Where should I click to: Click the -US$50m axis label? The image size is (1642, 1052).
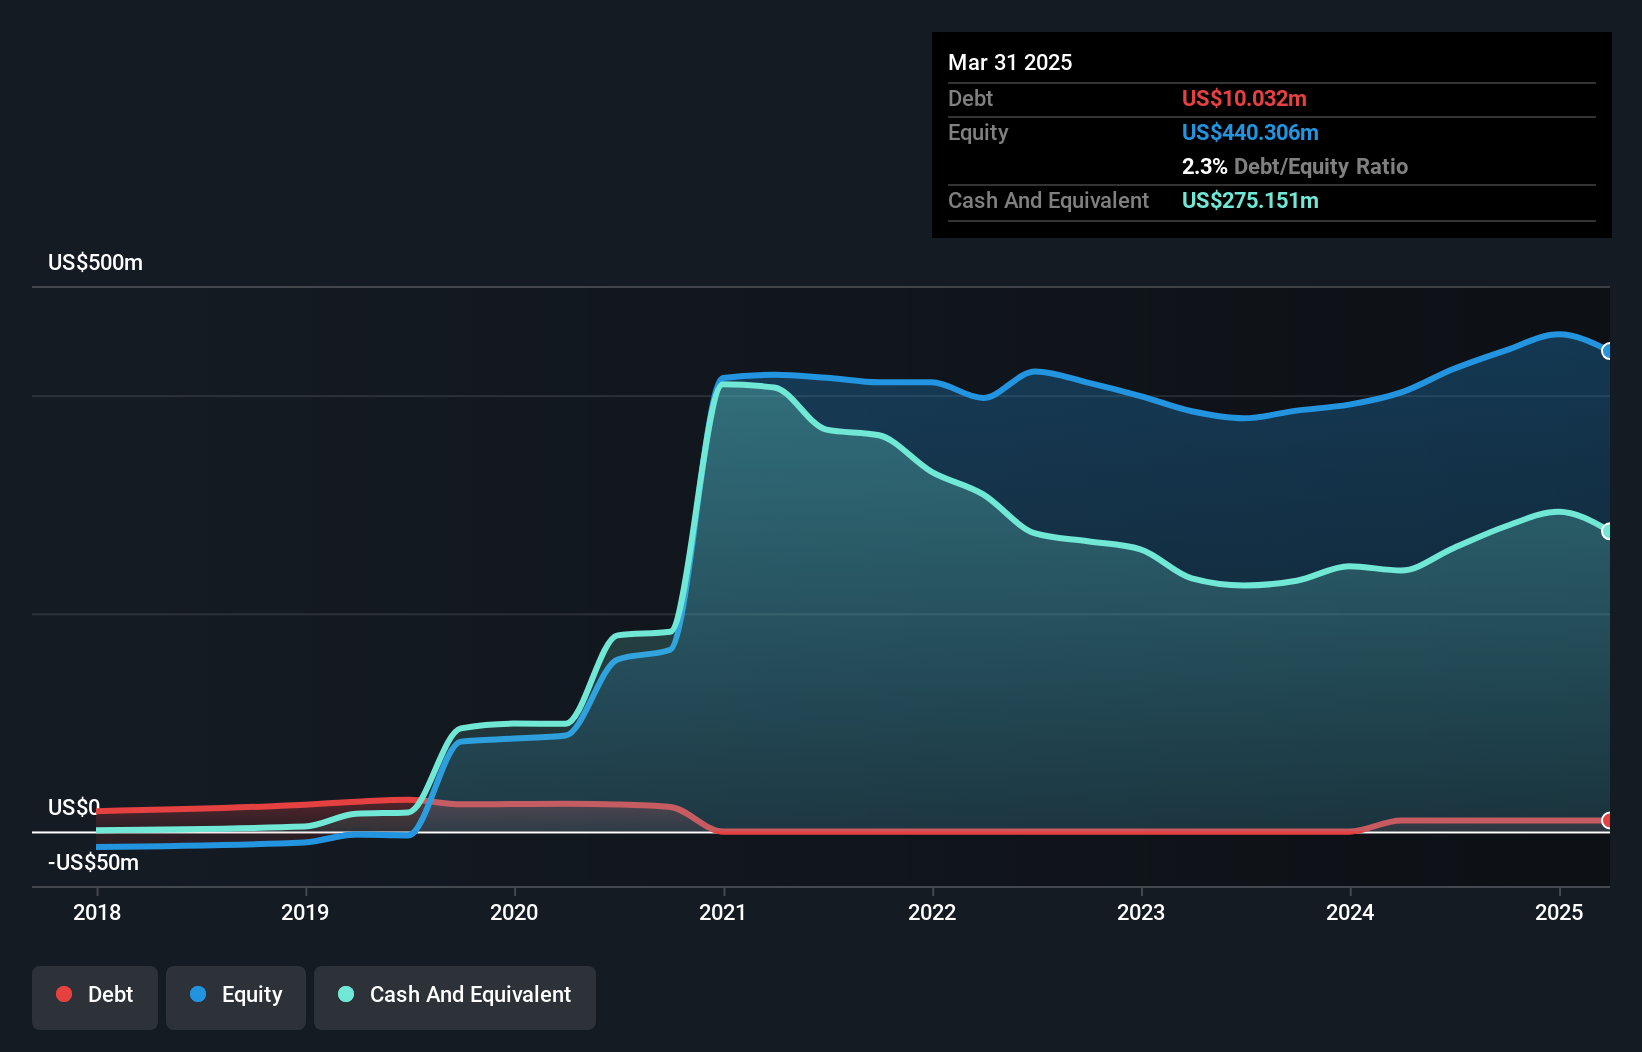tap(92, 862)
